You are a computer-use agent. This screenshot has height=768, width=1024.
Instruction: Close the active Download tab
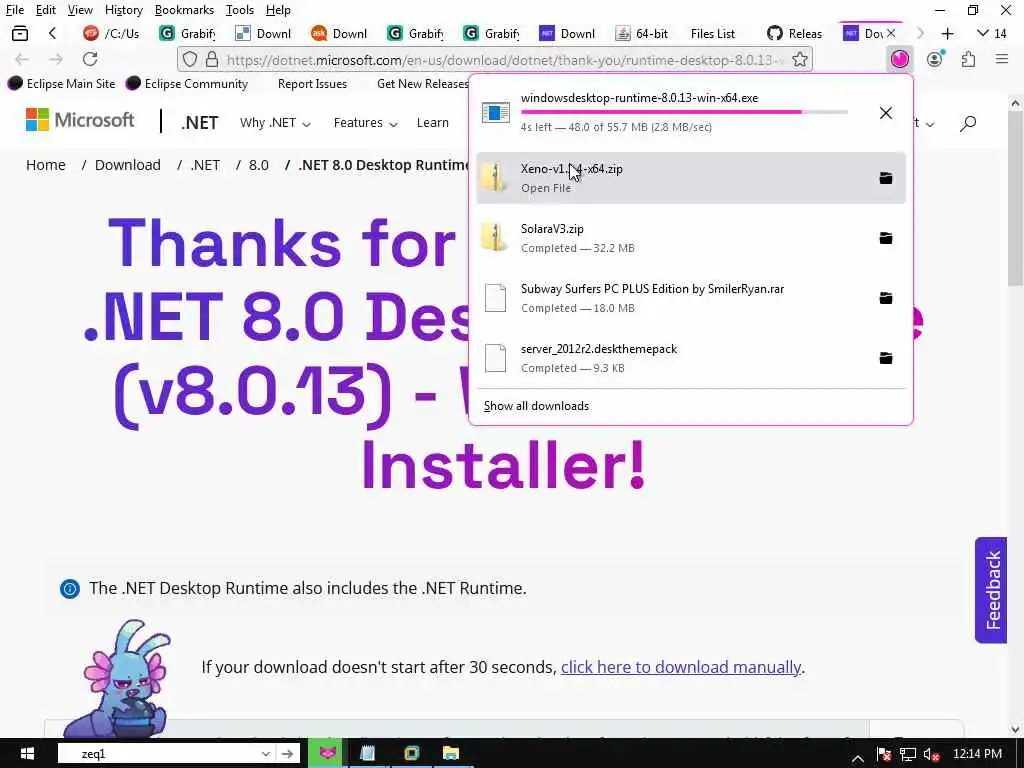tap(891, 33)
